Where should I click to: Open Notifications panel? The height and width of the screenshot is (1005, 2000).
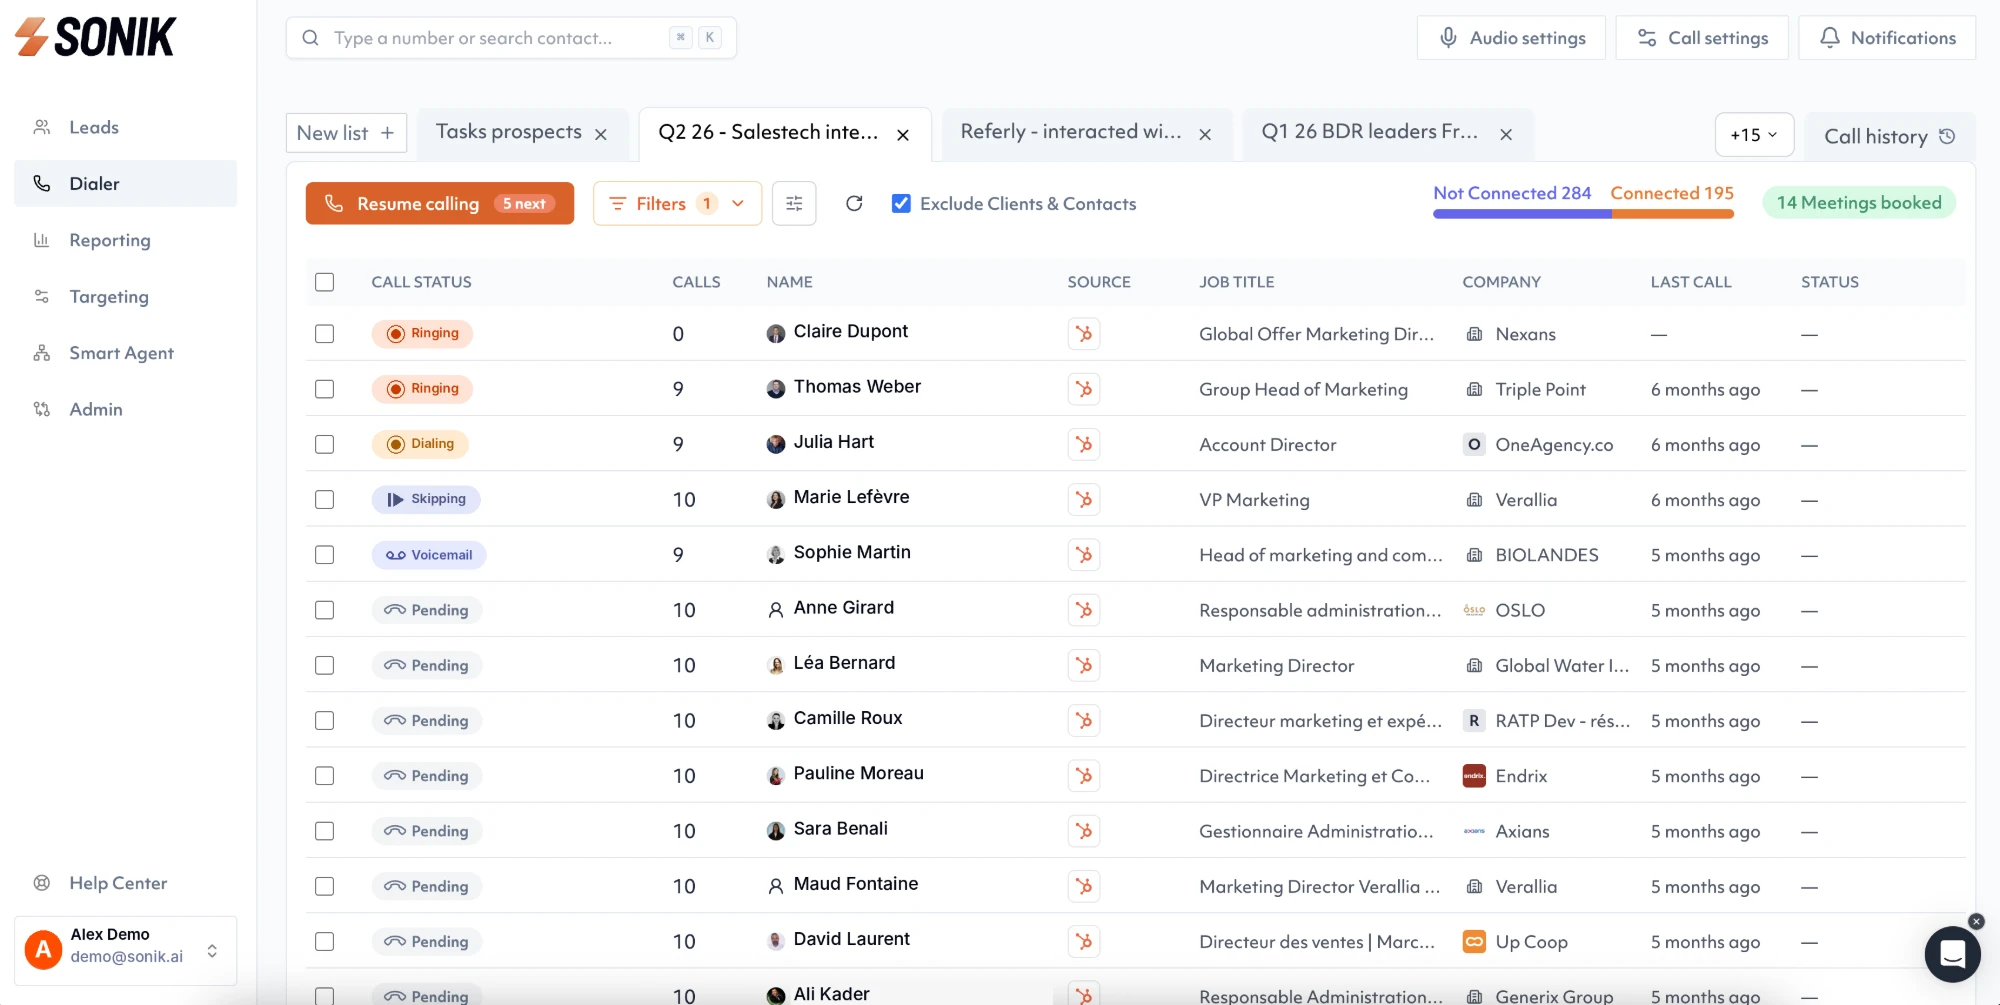(1887, 38)
